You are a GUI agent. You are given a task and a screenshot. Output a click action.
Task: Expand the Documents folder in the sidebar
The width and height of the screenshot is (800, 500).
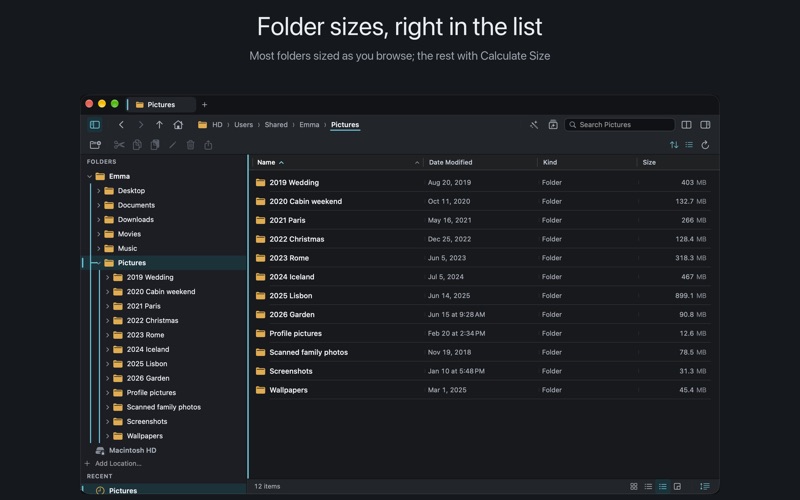[98, 205]
